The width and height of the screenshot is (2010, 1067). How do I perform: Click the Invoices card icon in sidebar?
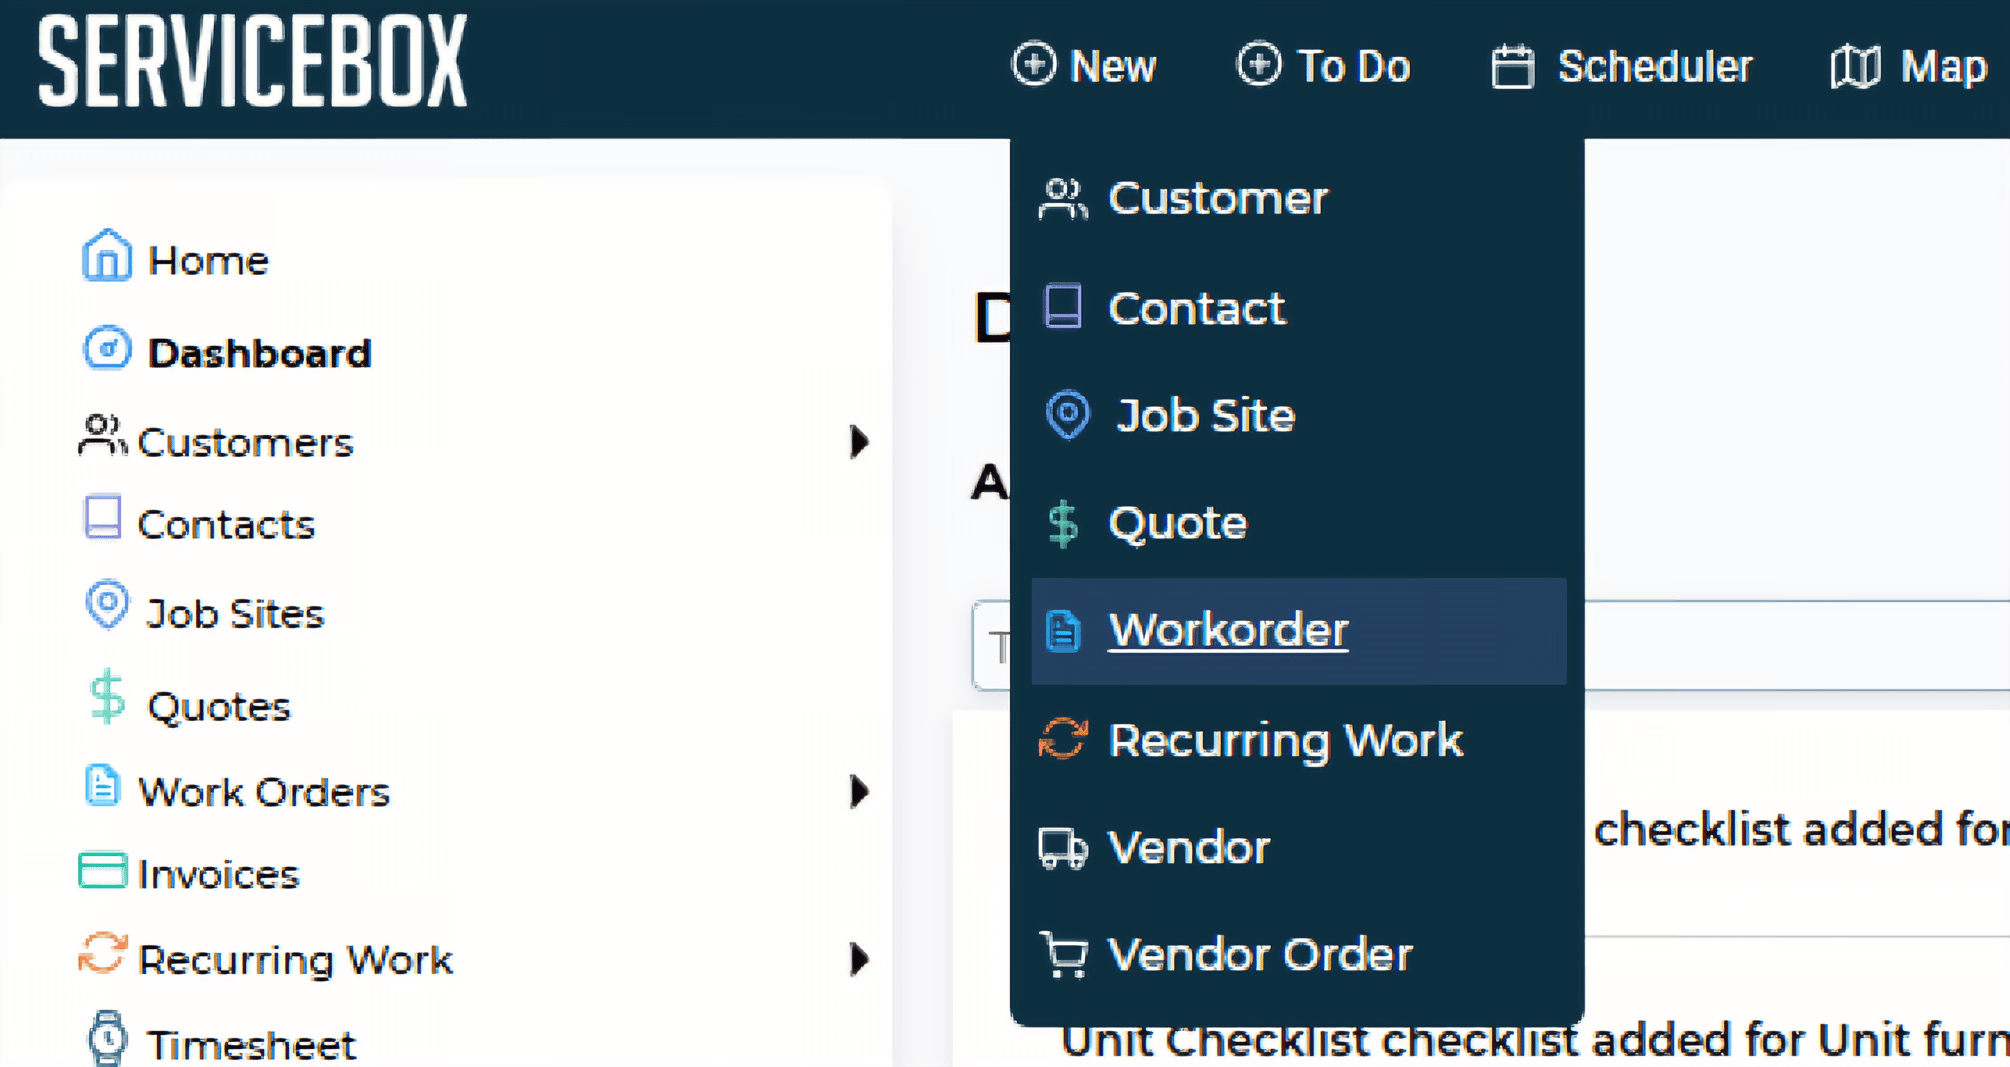pos(102,870)
